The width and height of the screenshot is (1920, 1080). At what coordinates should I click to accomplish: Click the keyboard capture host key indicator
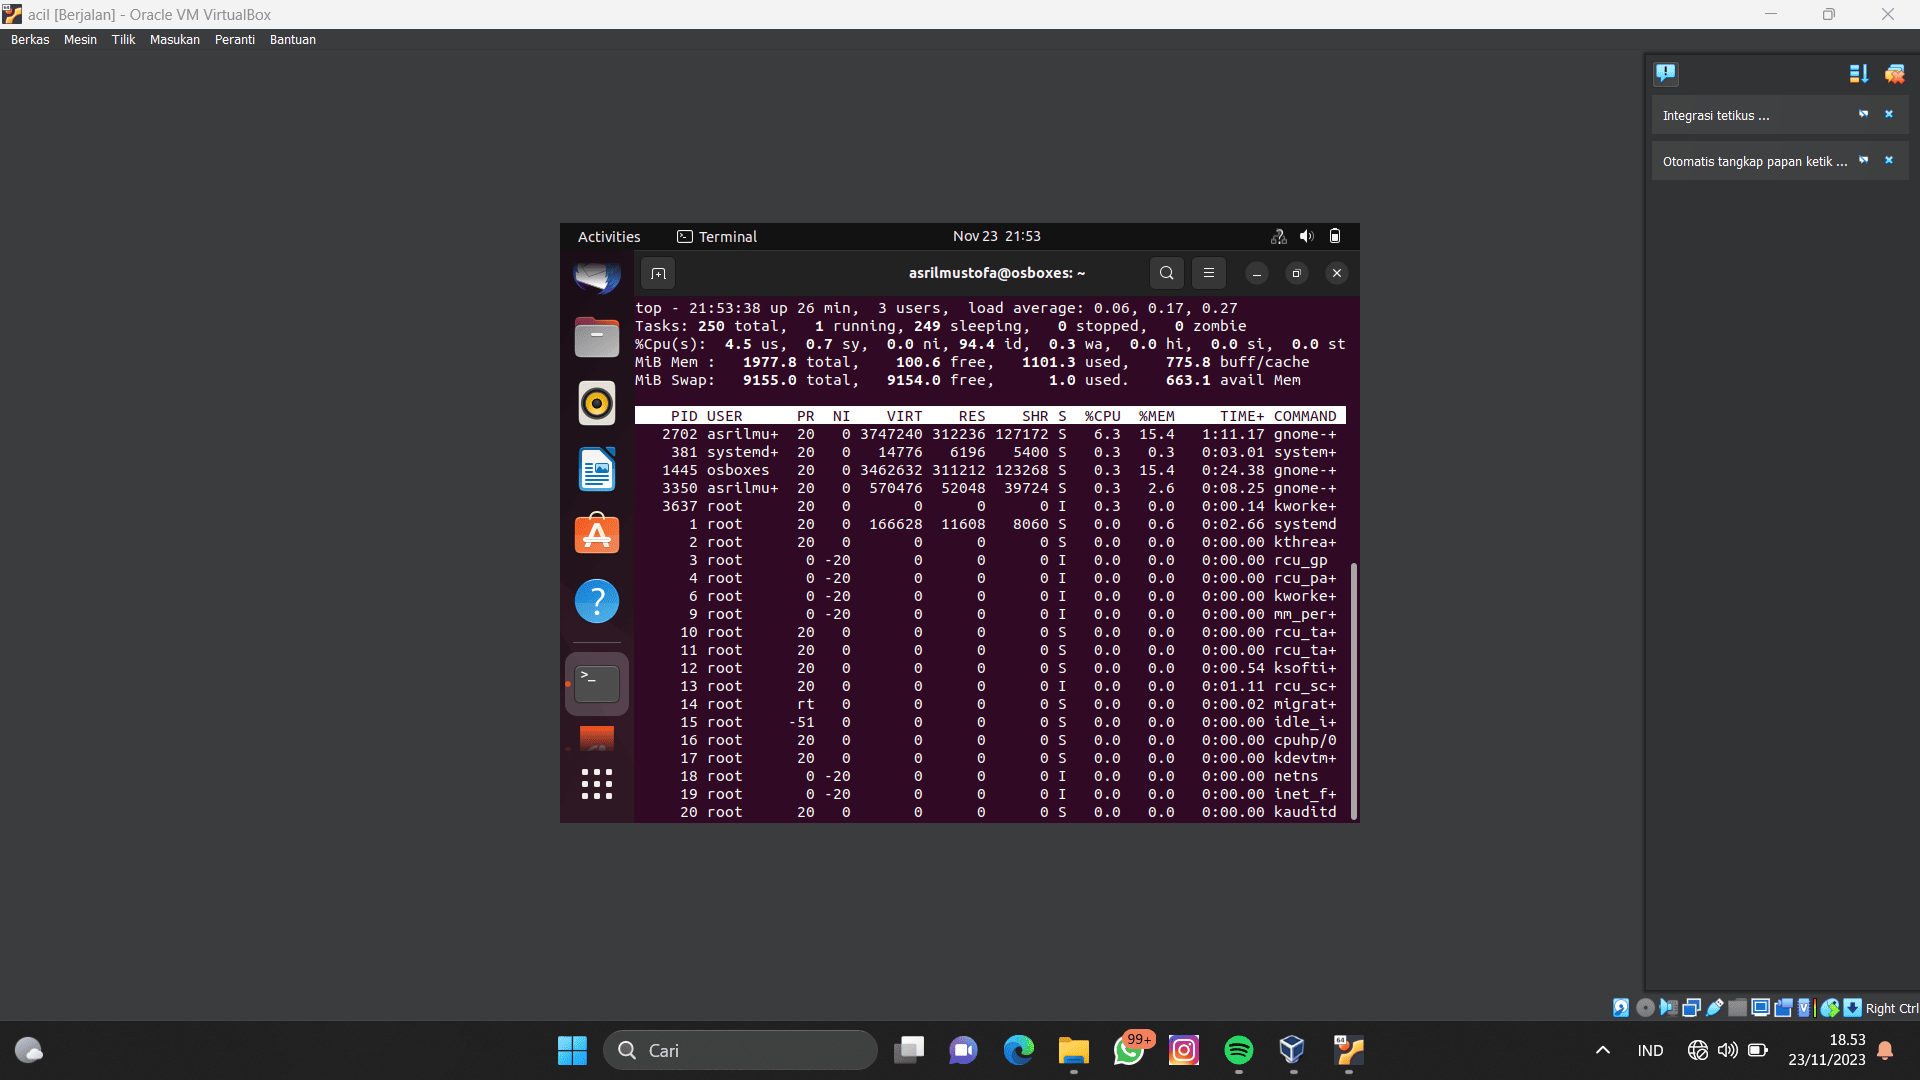(x=1853, y=1008)
